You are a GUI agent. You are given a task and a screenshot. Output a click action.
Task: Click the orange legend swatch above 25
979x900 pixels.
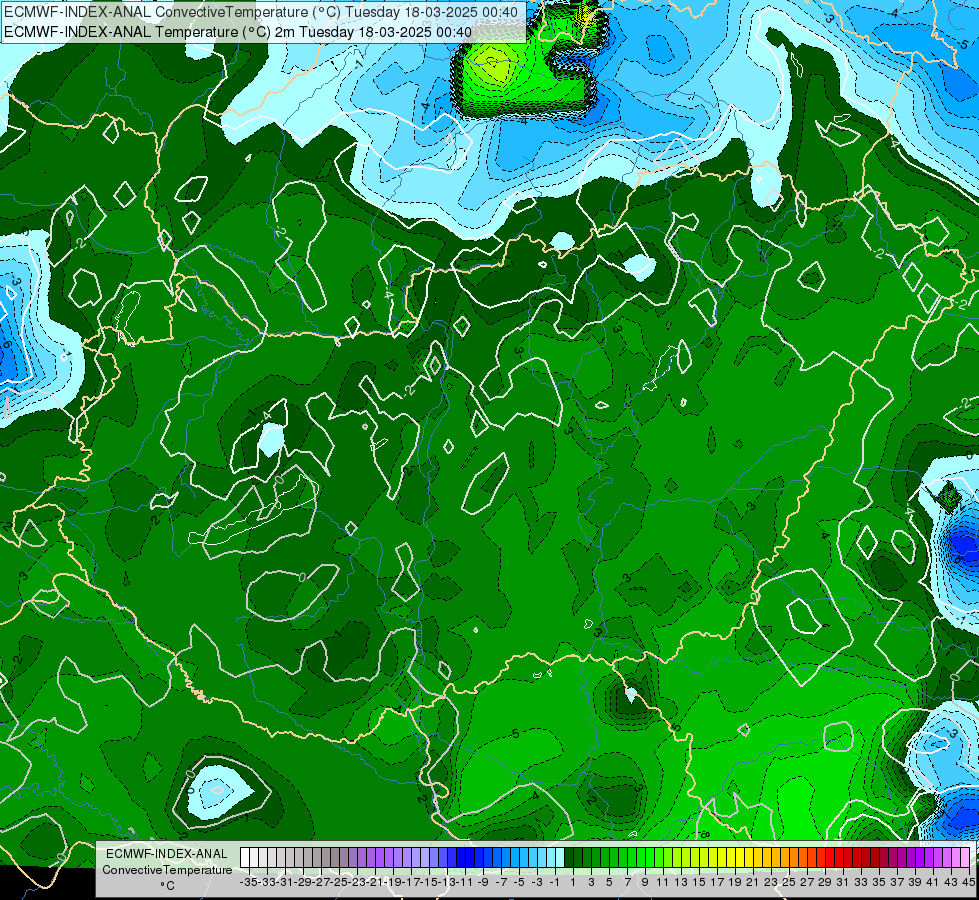pyautogui.click(x=785, y=857)
